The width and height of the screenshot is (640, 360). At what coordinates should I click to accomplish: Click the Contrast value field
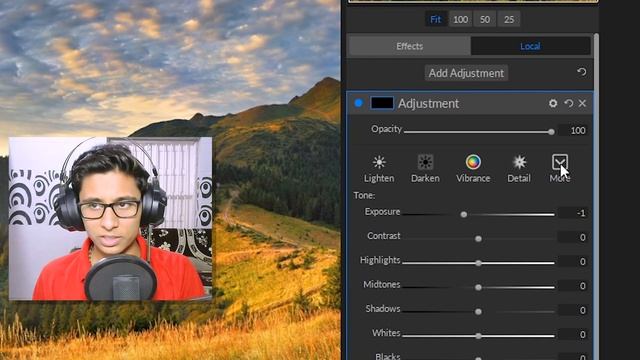tap(573, 237)
